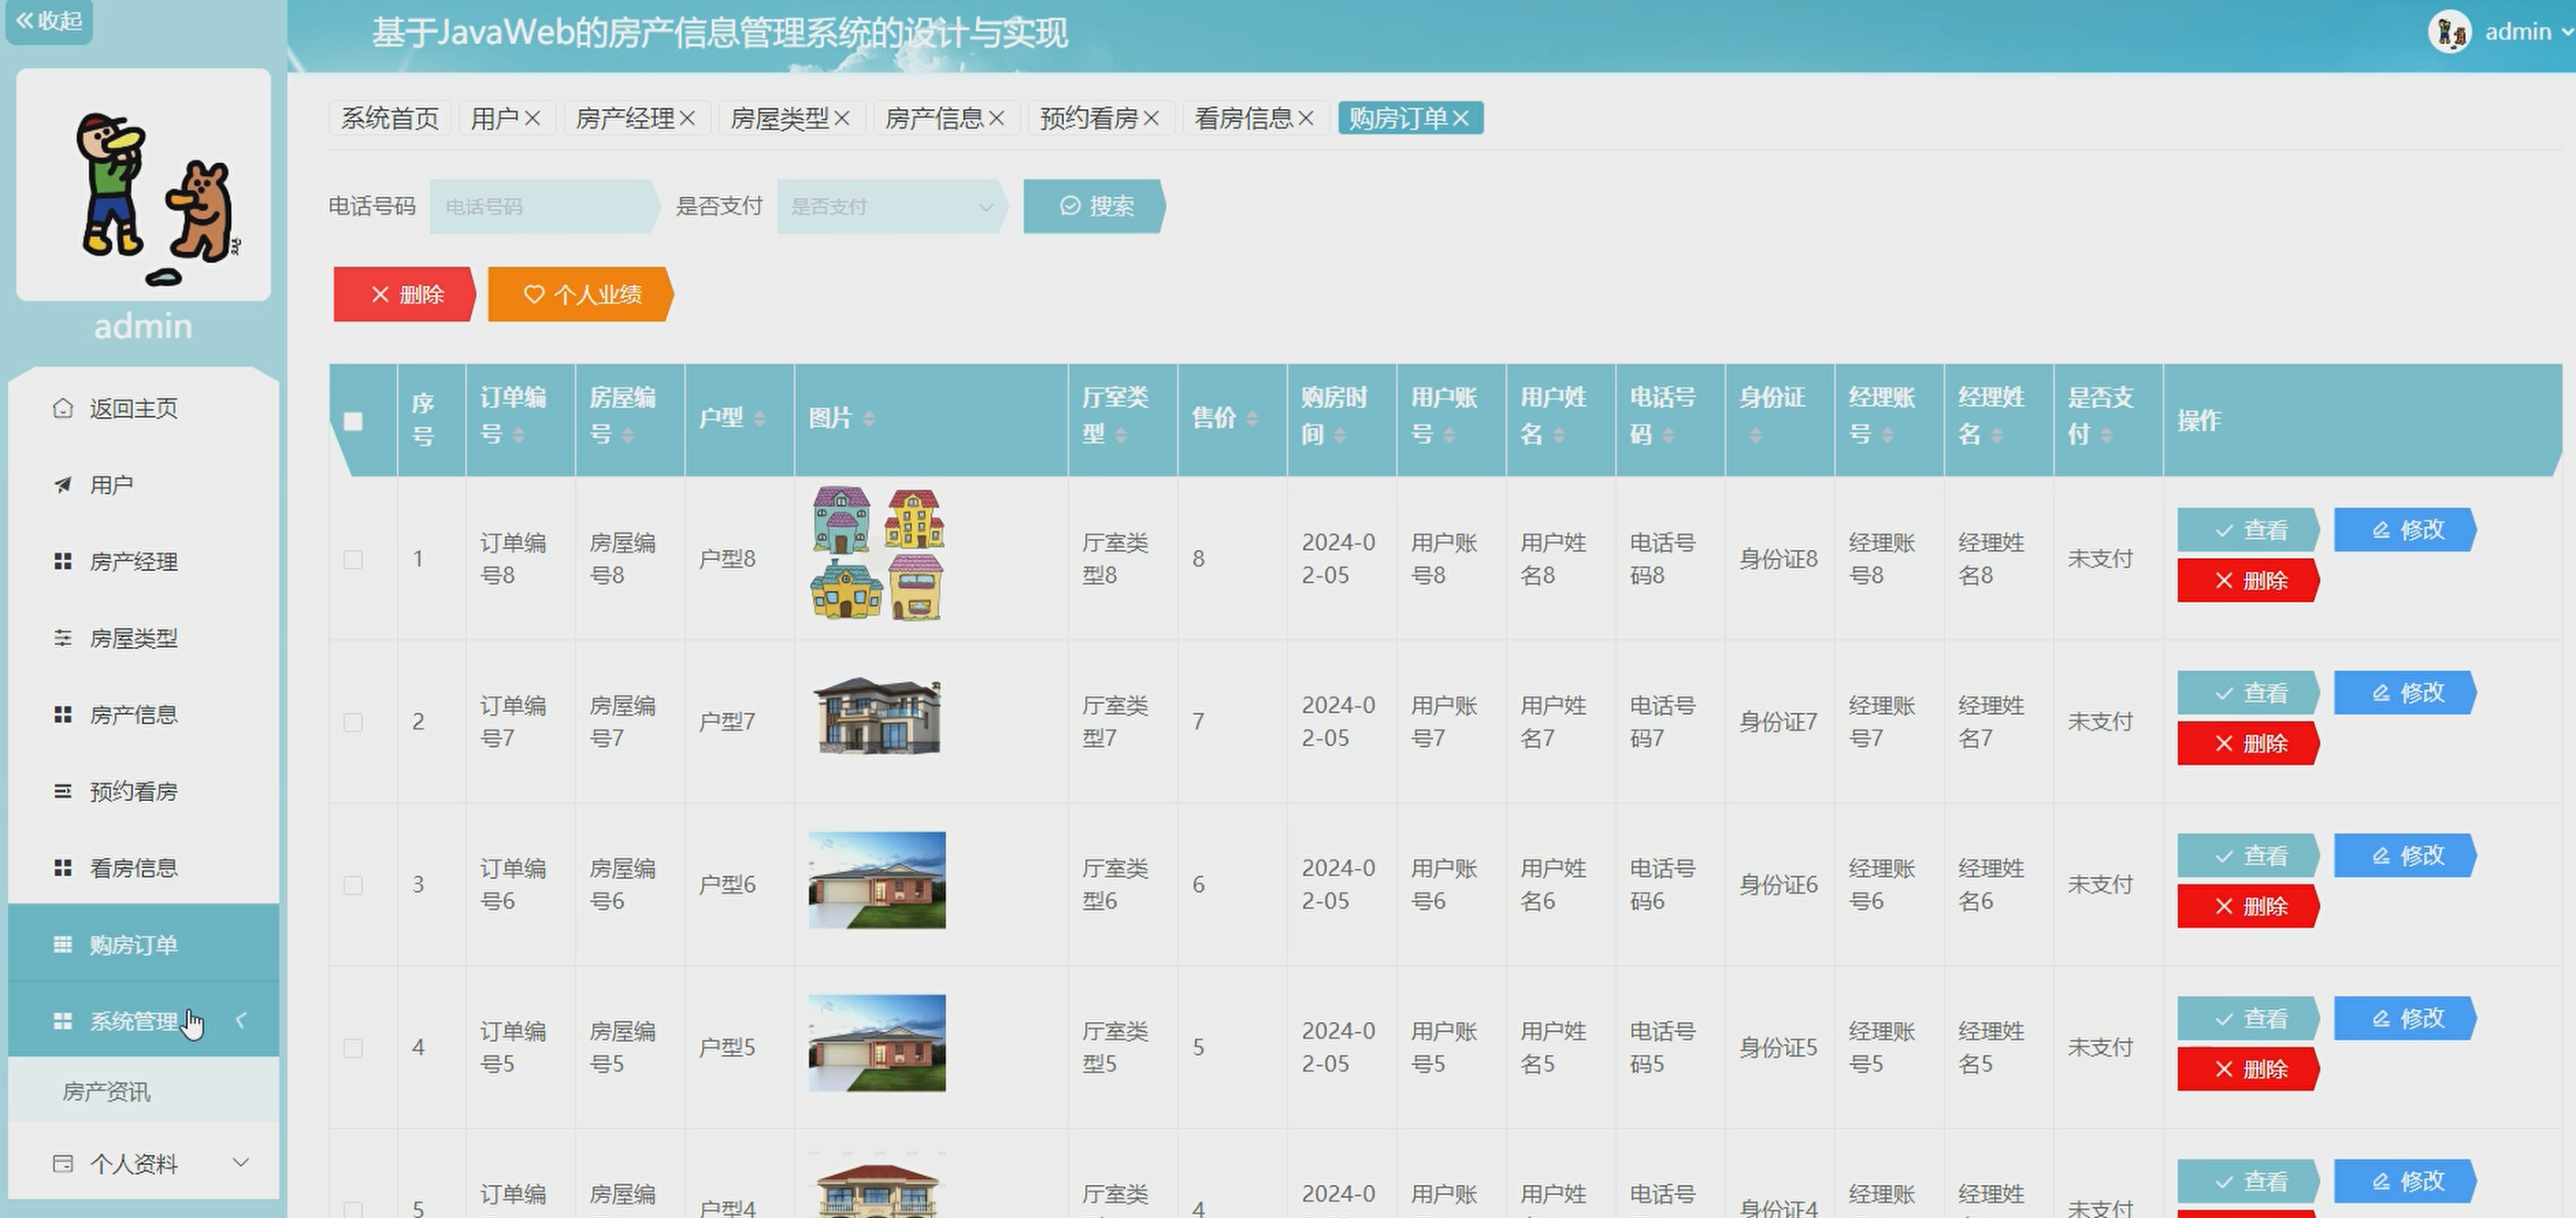Switch to the 房屋类型 tab
Screen dimensions: 2576x1218
(780, 118)
